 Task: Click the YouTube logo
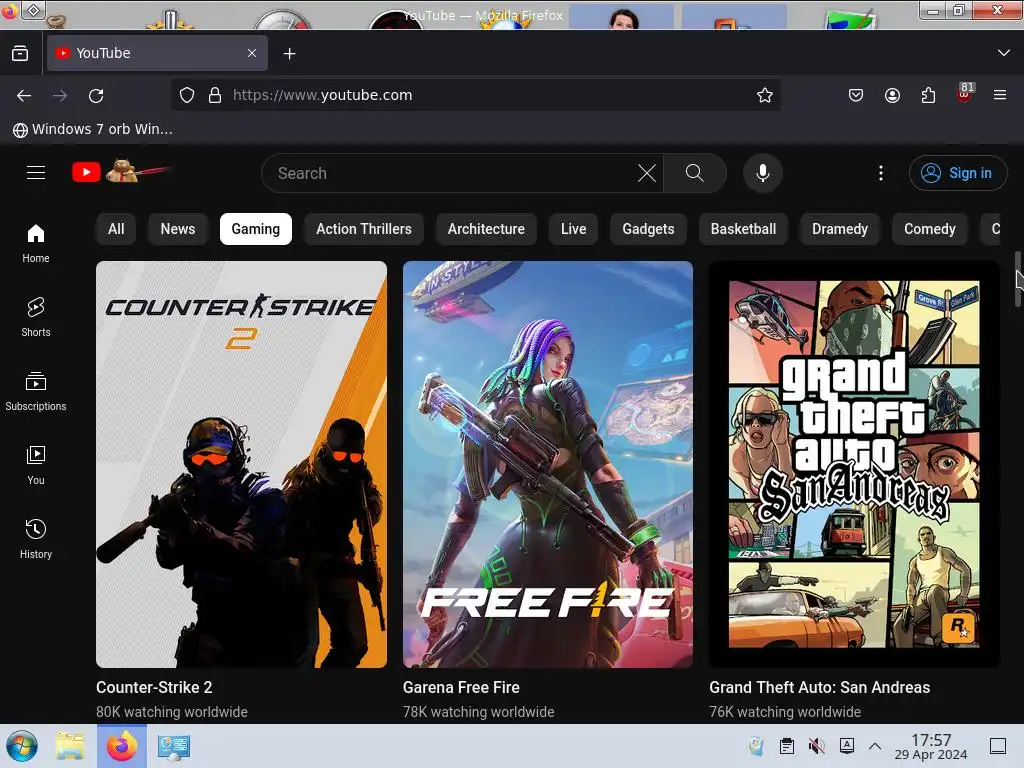coord(121,172)
